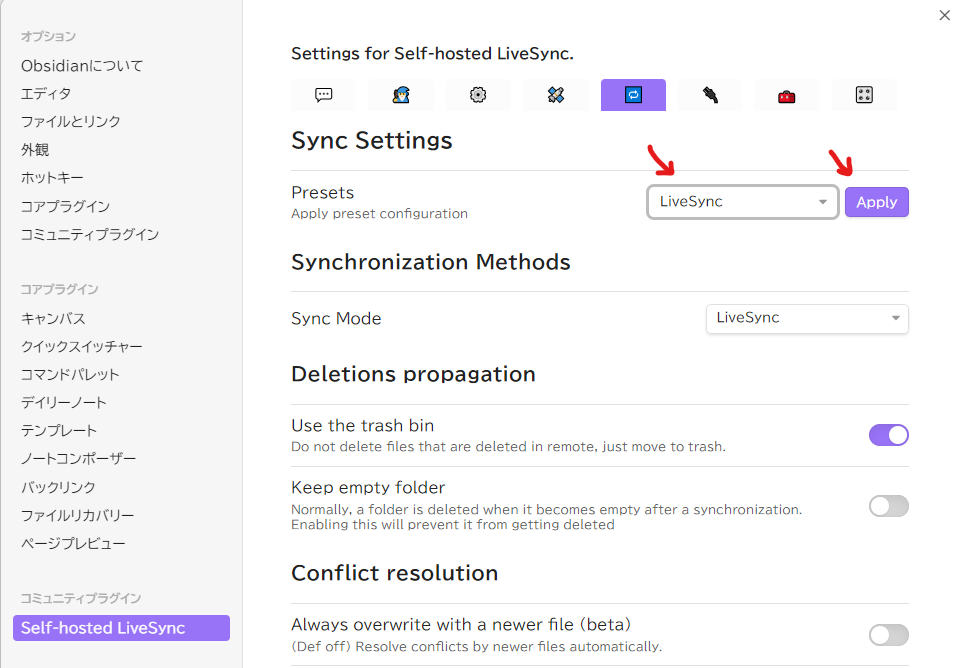
Task: Open the speech bubble change log tab
Action: click(323, 95)
